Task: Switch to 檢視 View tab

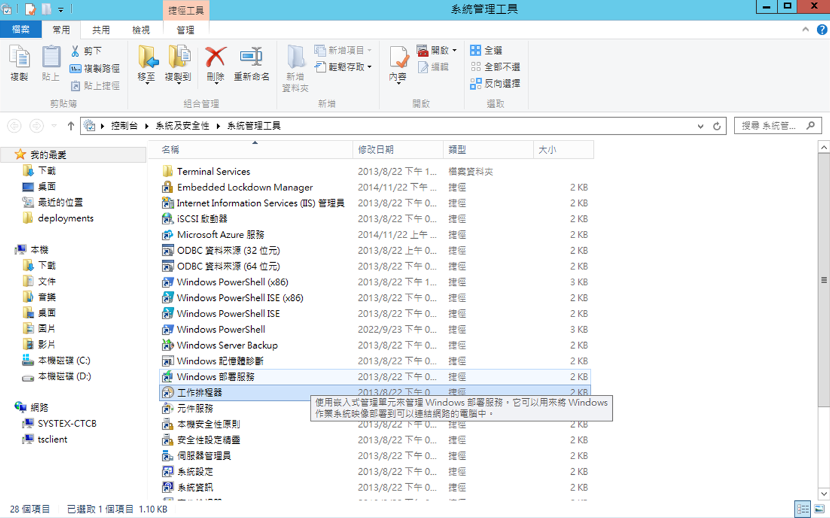Action: pos(141,30)
